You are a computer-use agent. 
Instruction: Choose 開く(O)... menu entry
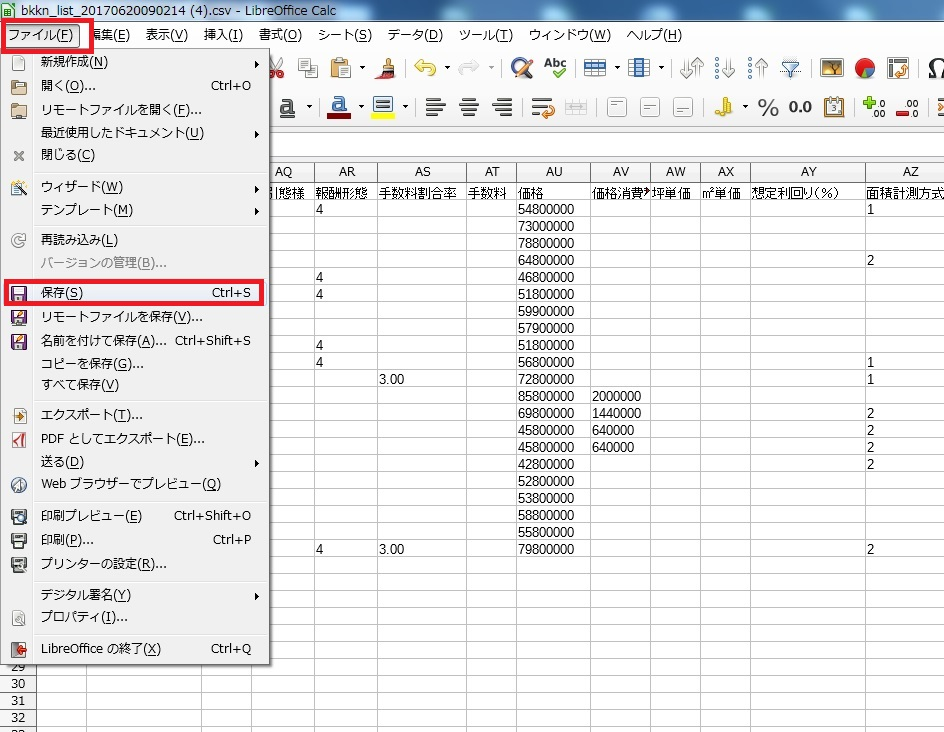click(x=134, y=86)
